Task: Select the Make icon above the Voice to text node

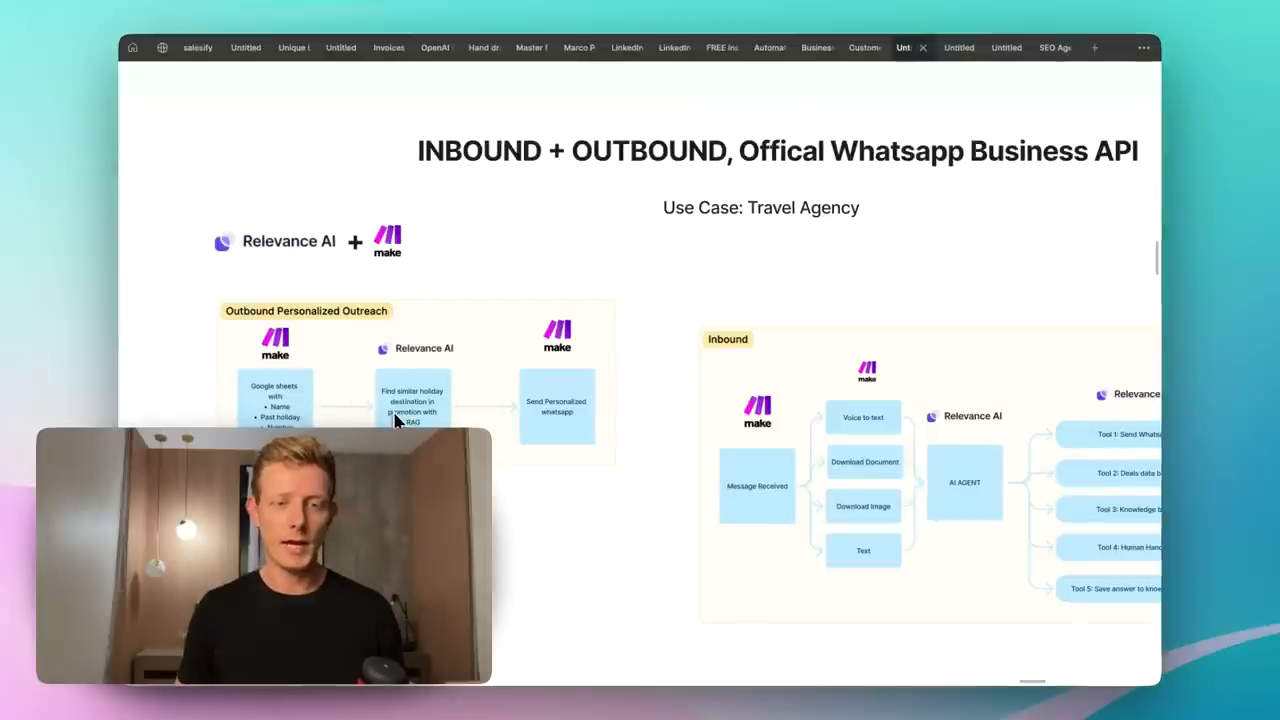Action: coord(866,370)
